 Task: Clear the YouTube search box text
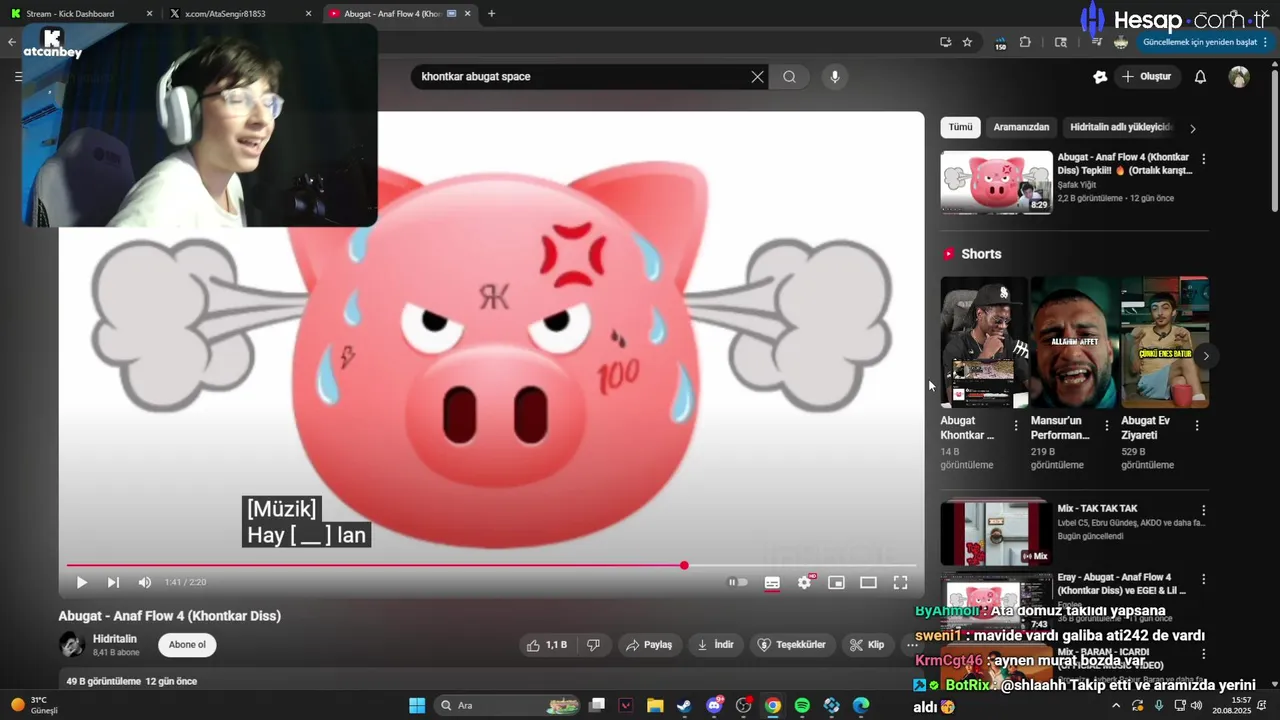(x=757, y=77)
